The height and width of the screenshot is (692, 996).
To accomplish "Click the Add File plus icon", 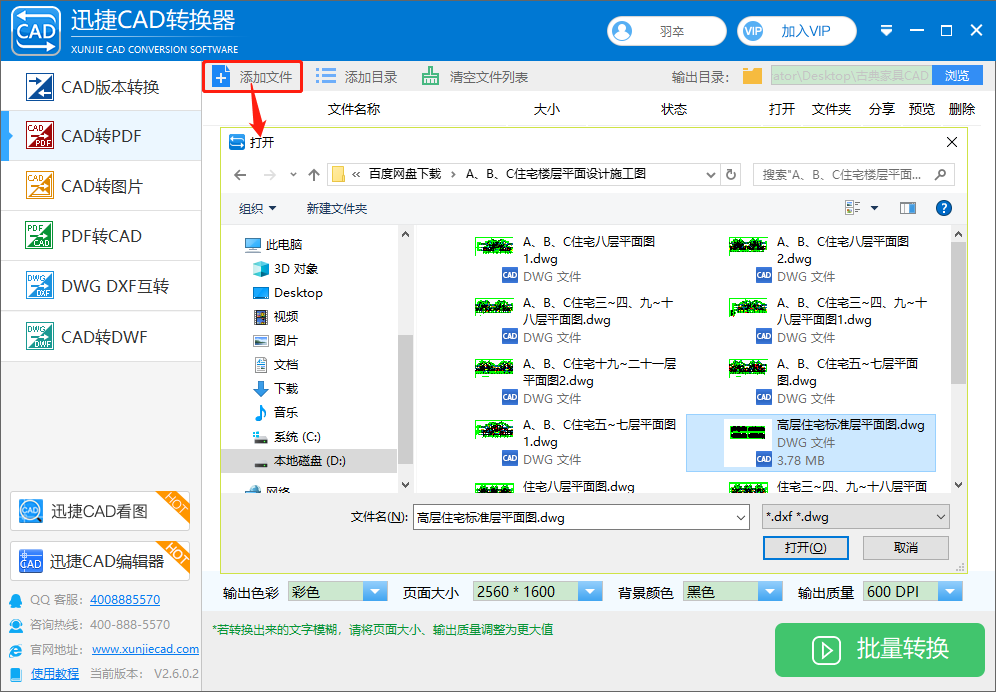I will tap(220, 77).
